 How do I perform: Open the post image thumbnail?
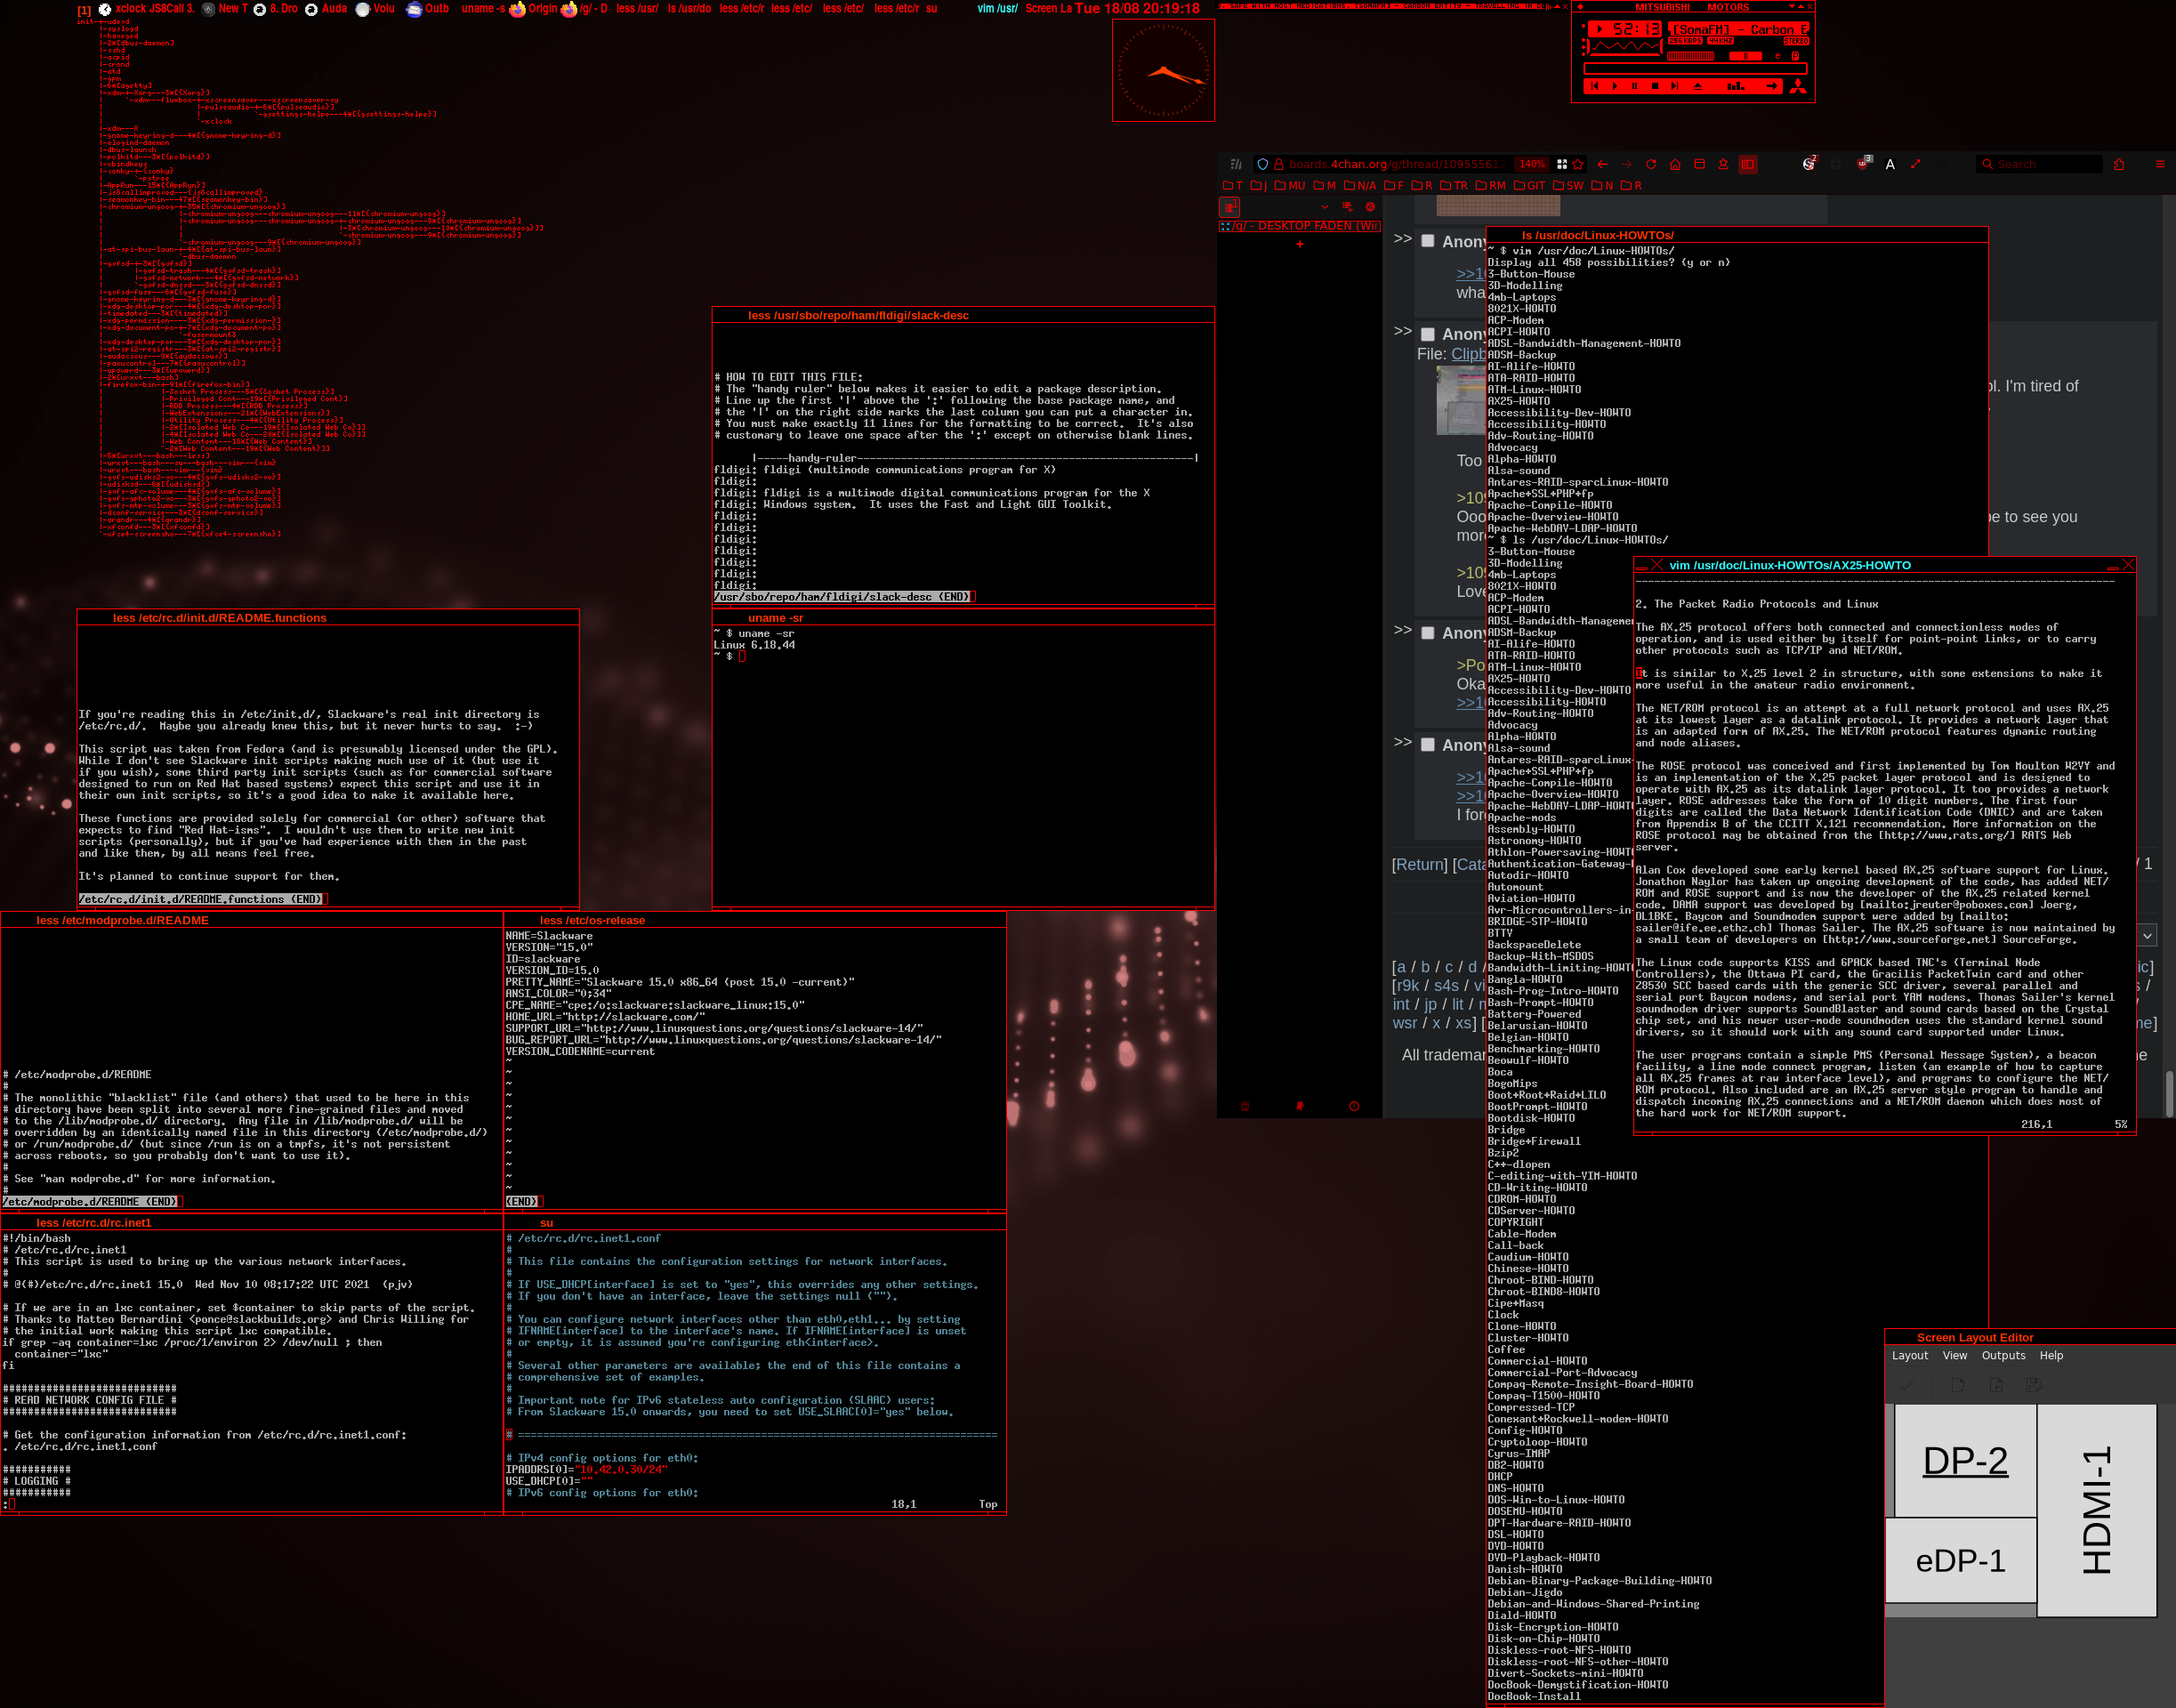pos(1461,400)
